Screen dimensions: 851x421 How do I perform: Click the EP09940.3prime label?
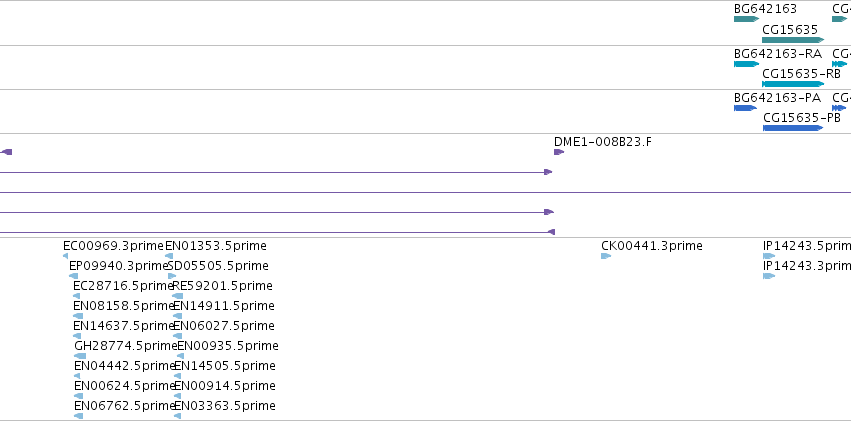tap(119, 266)
